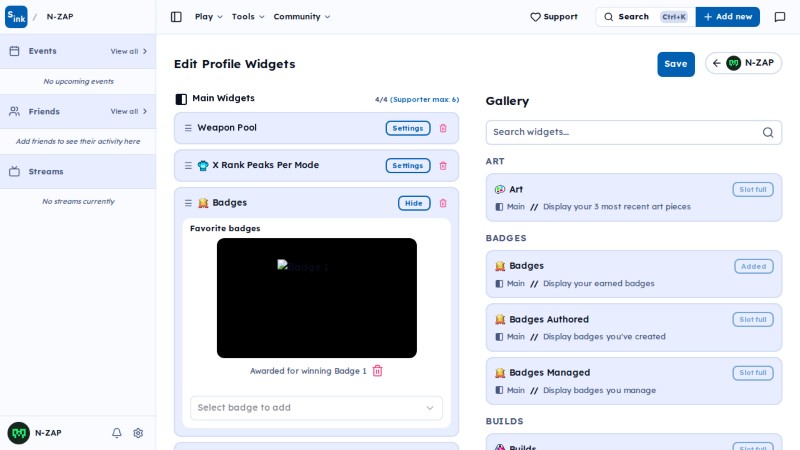Click N-ZAP avatar at sidebar bottom
The height and width of the screenshot is (450, 800).
coord(18,433)
